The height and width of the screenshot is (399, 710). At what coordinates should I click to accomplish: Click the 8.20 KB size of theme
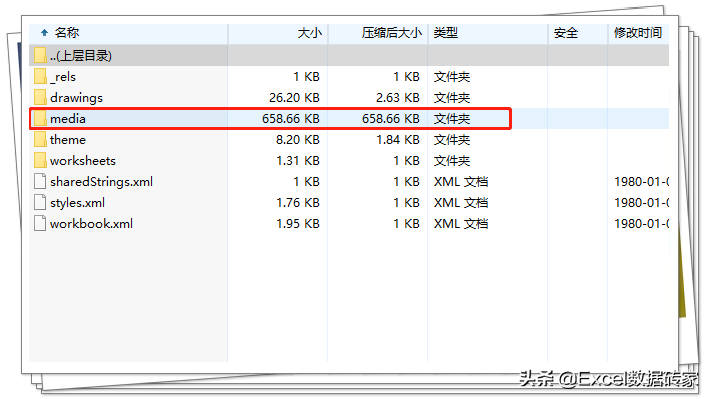[x=298, y=139]
